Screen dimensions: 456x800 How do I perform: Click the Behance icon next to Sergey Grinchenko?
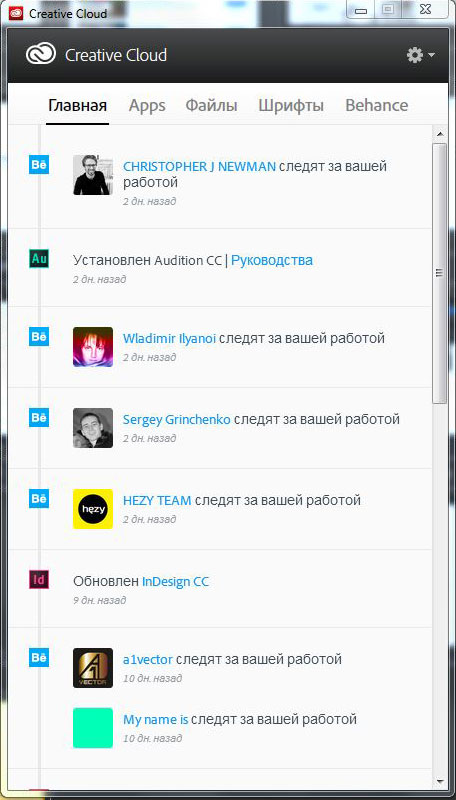pos(39,418)
